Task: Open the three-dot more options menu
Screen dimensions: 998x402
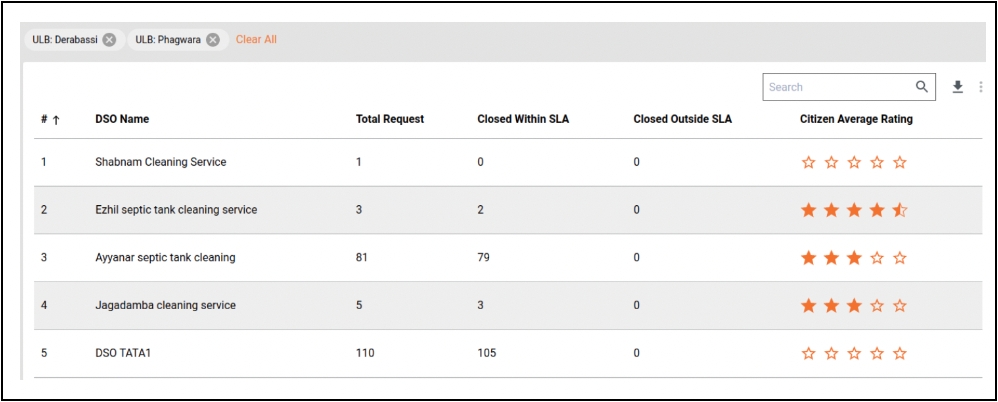Action: (x=980, y=87)
